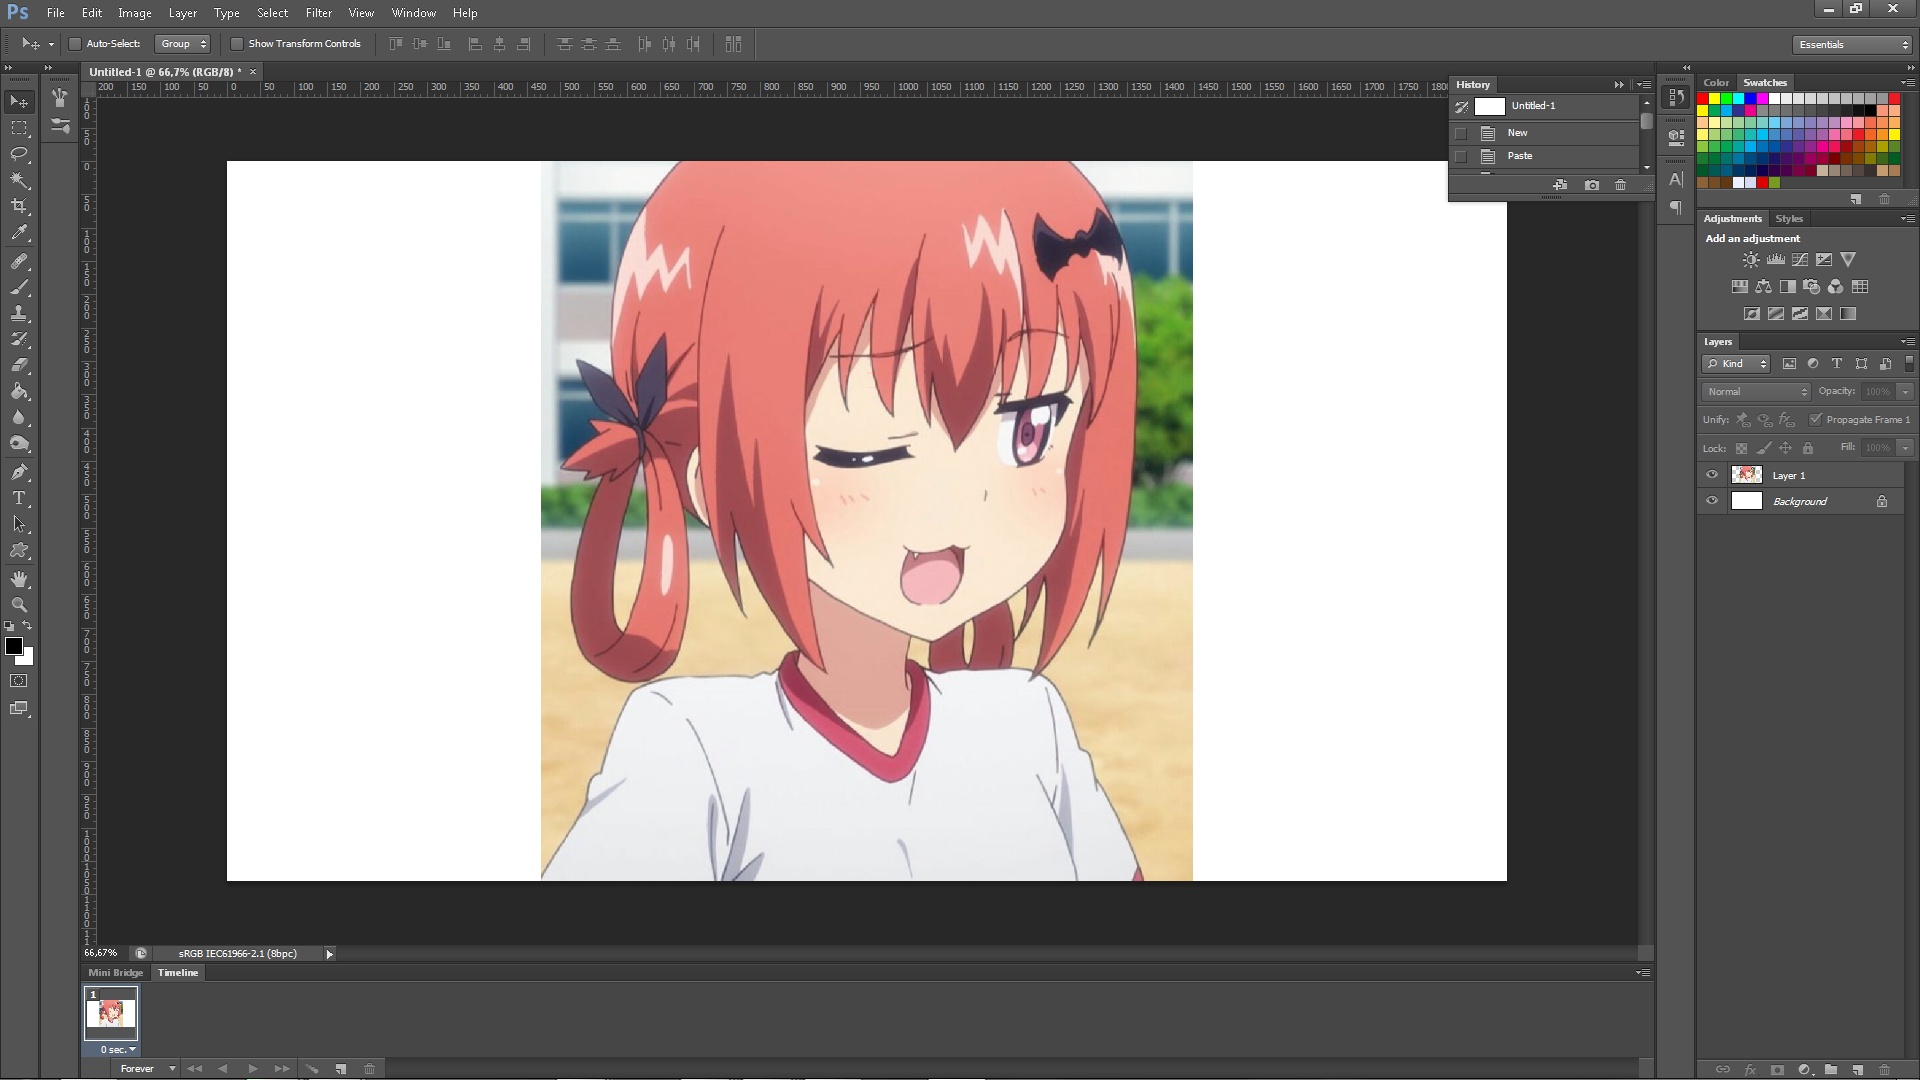Create new snapshot in History panel
Image resolution: width=1920 pixels, height=1080 pixels.
(x=1592, y=185)
